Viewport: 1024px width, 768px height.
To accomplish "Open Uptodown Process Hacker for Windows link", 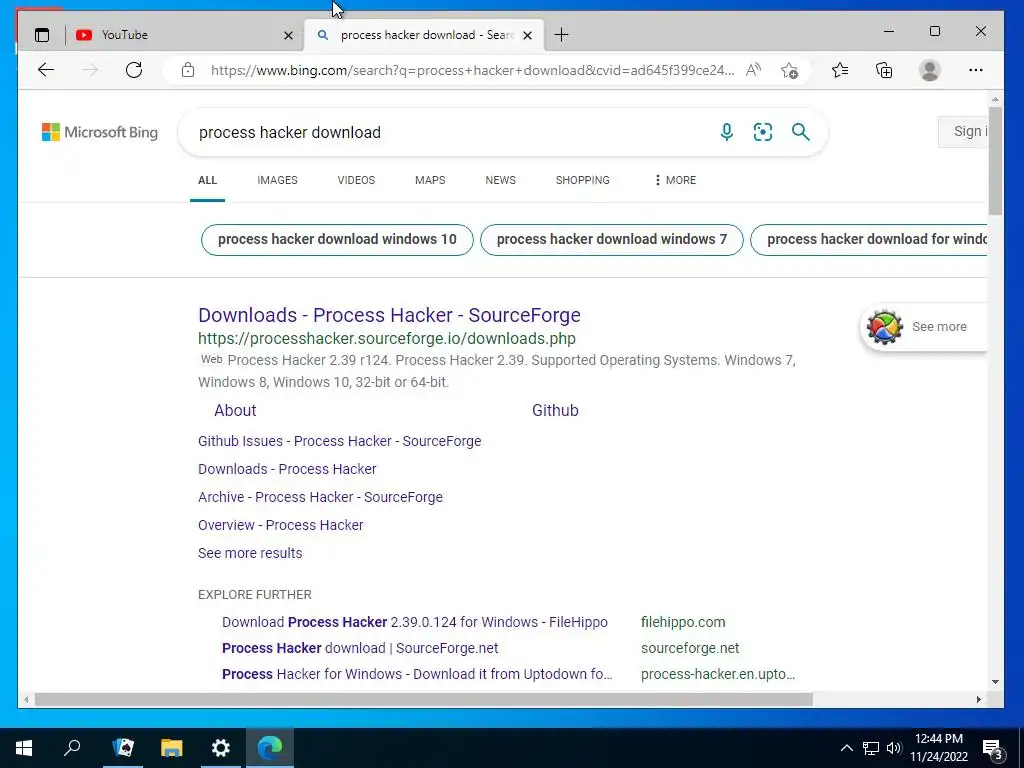I will tap(417, 675).
